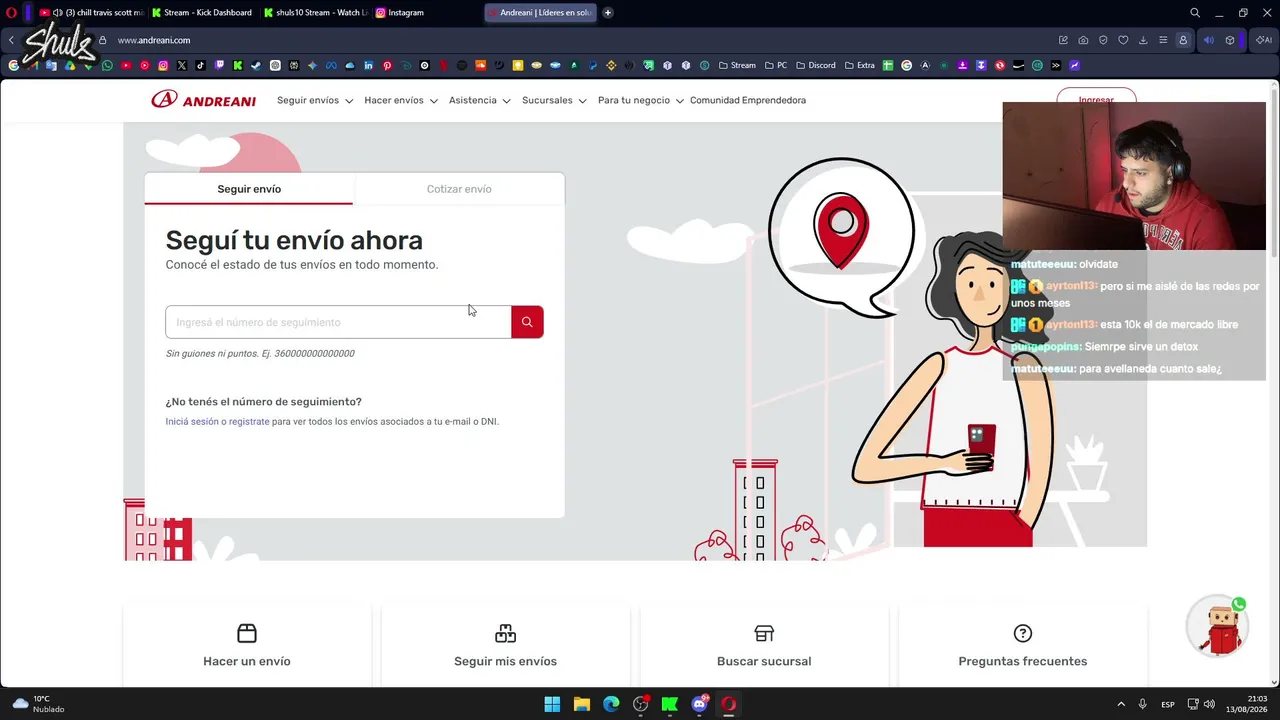Open the Stream bookmarks folder
Image resolution: width=1280 pixels, height=720 pixels.
click(737, 66)
